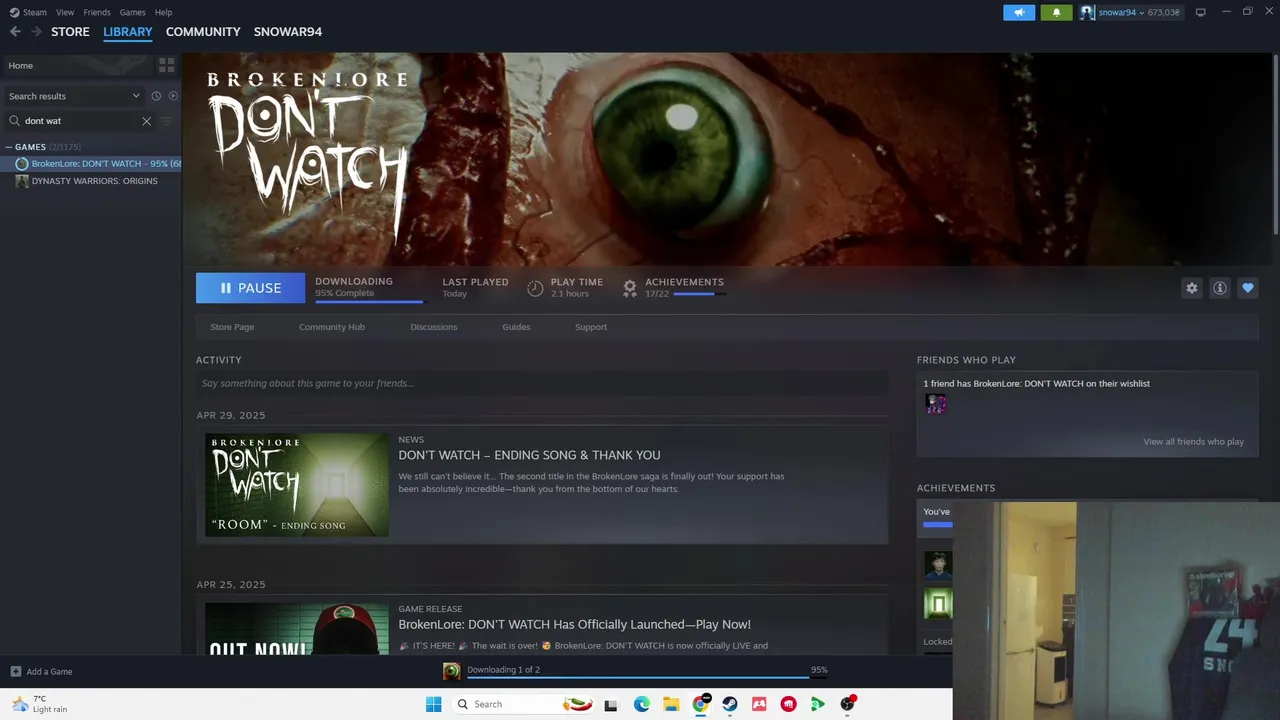This screenshot has height=720, width=1280.
Task: Go to the STORE tab
Action: coord(70,32)
